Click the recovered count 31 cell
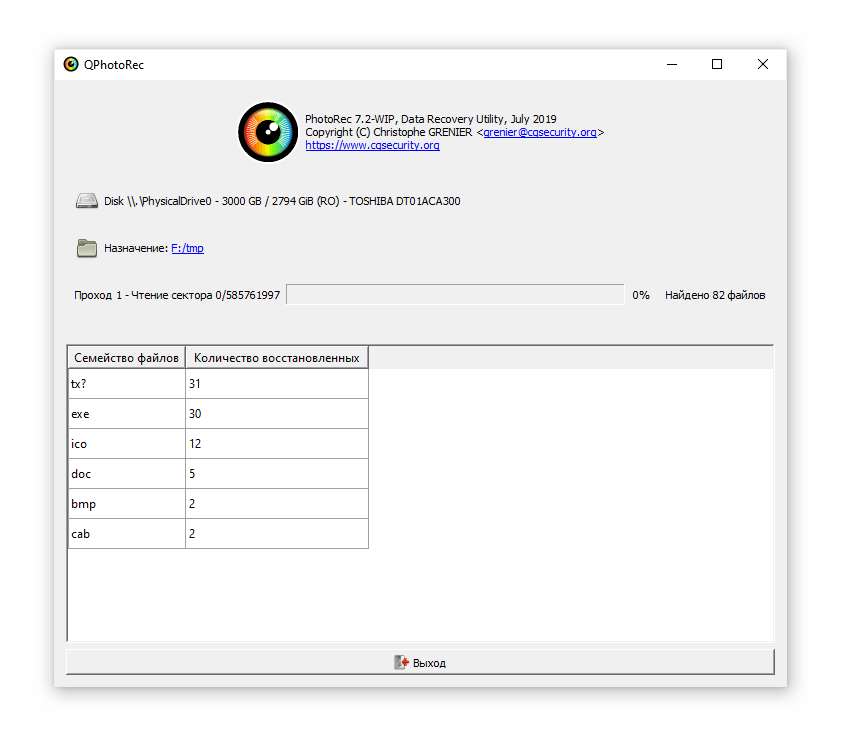The height and width of the screenshot is (741, 845). point(276,384)
